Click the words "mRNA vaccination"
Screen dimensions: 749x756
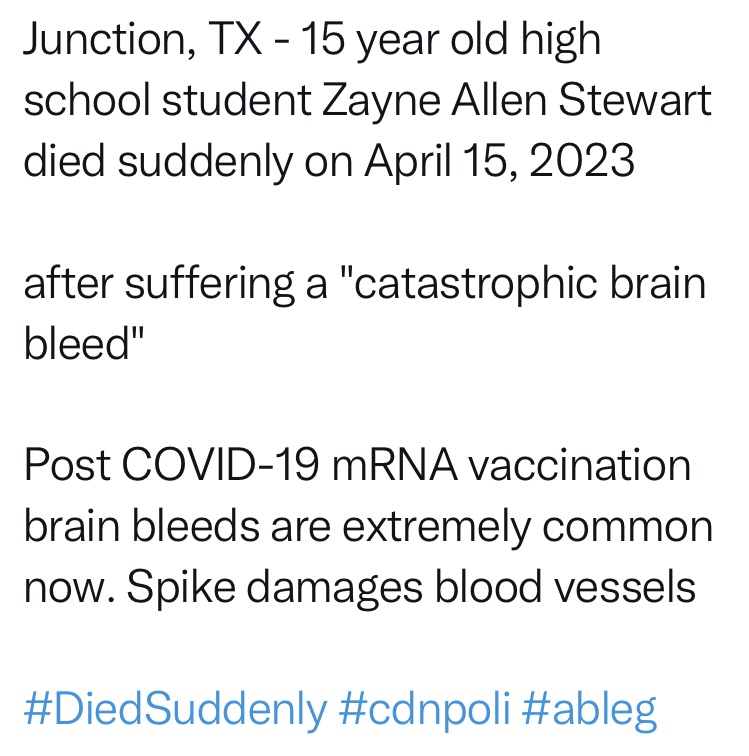coord(511,465)
